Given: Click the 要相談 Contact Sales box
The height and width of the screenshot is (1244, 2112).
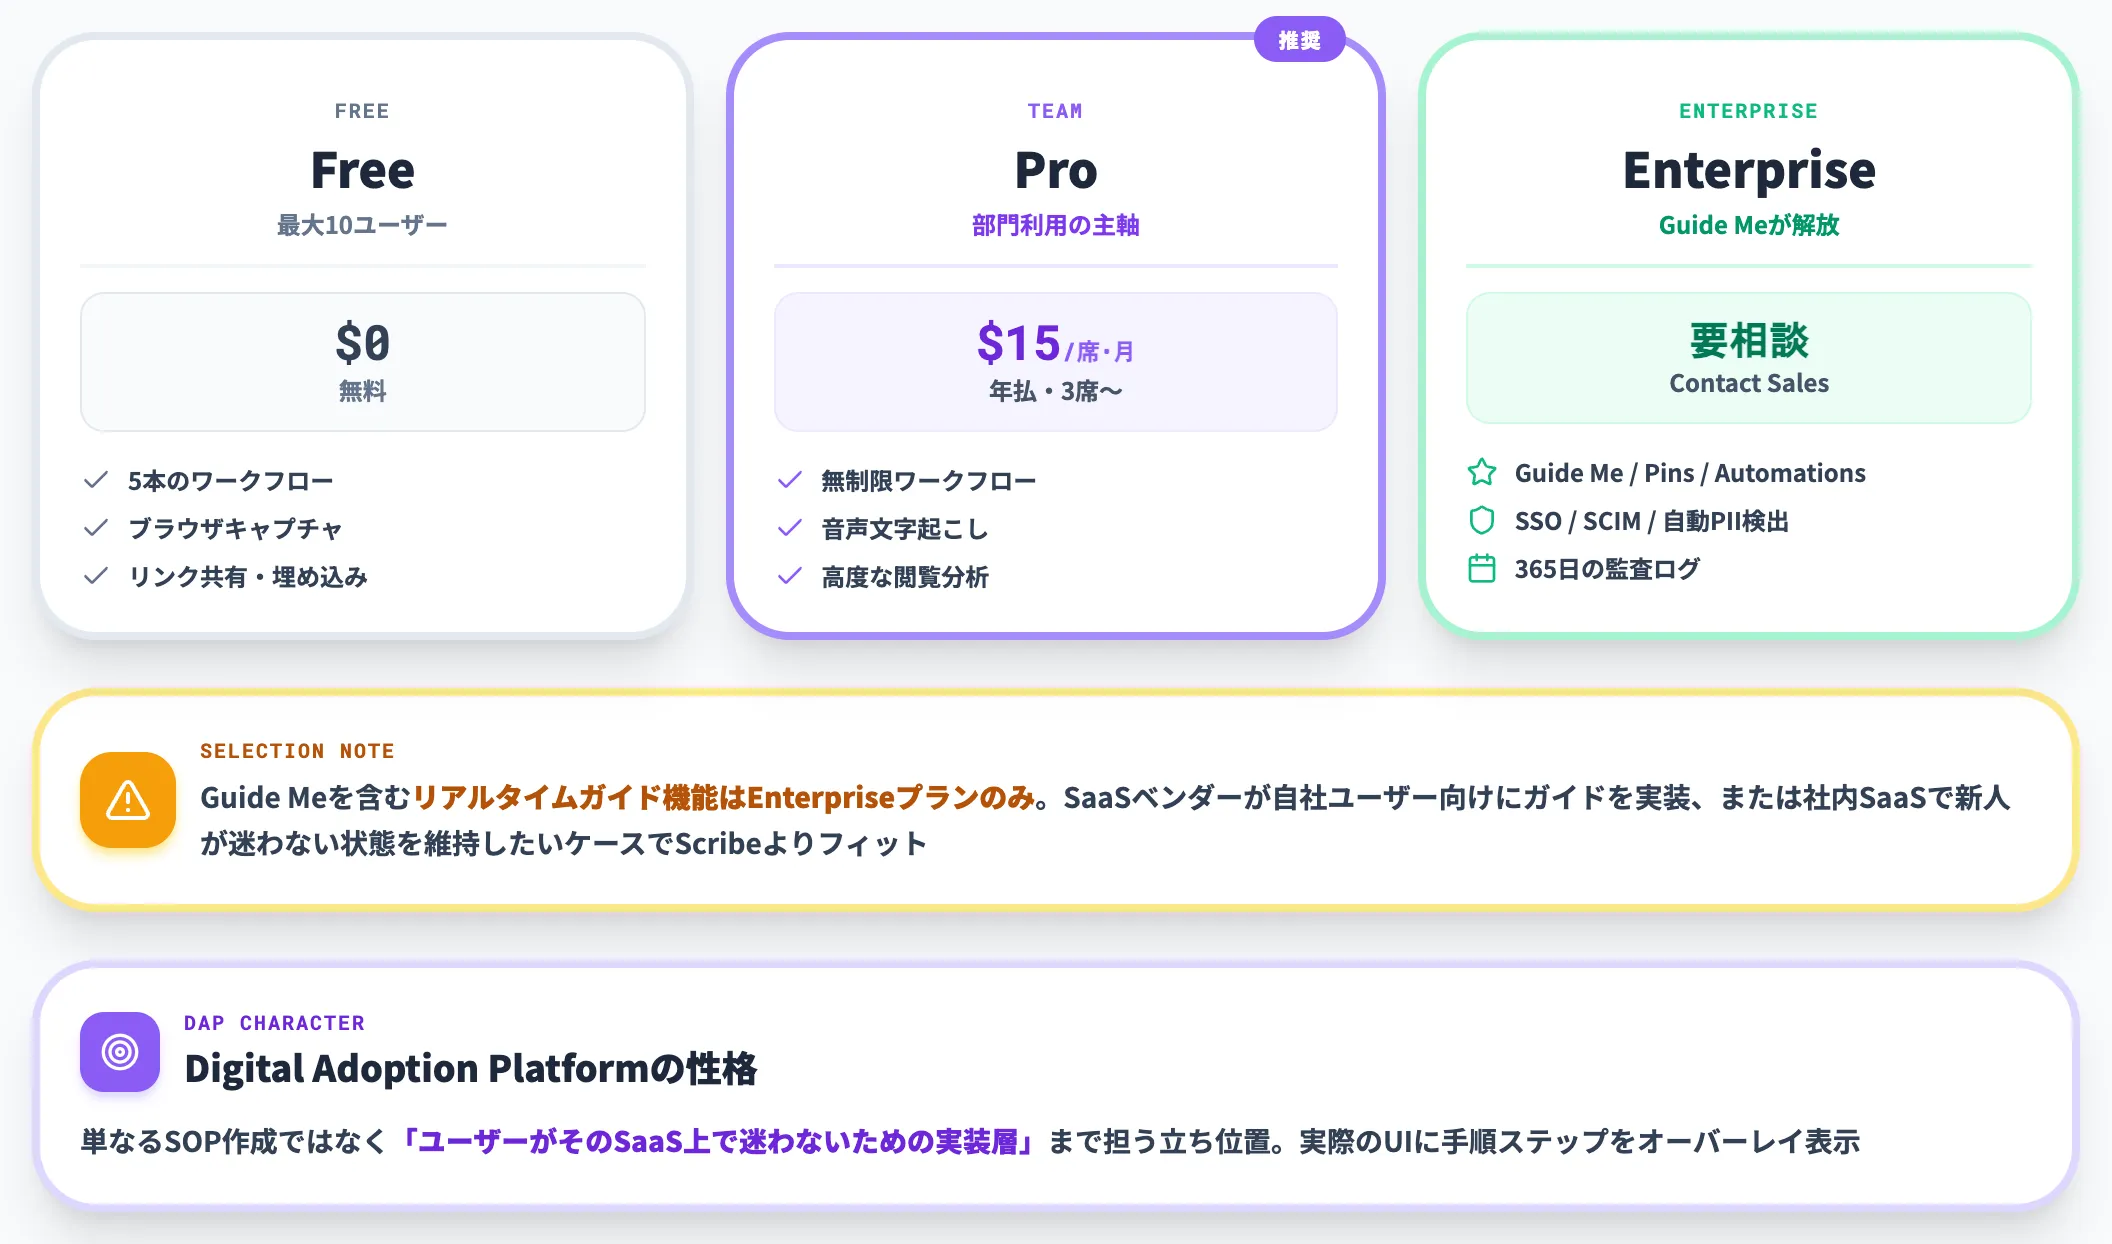Looking at the screenshot, I should (x=1749, y=358).
